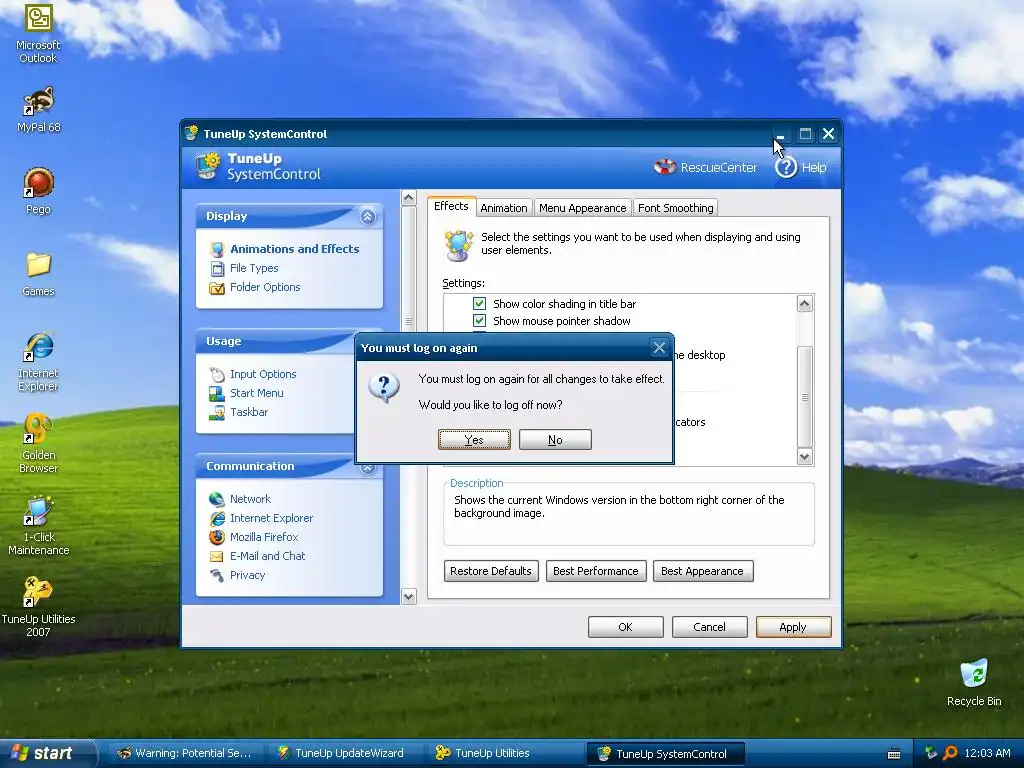The width and height of the screenshot is (1024, 768).
Task: Click the keyboard icon in taskbar tray
Action: click(x=894, y=754)
